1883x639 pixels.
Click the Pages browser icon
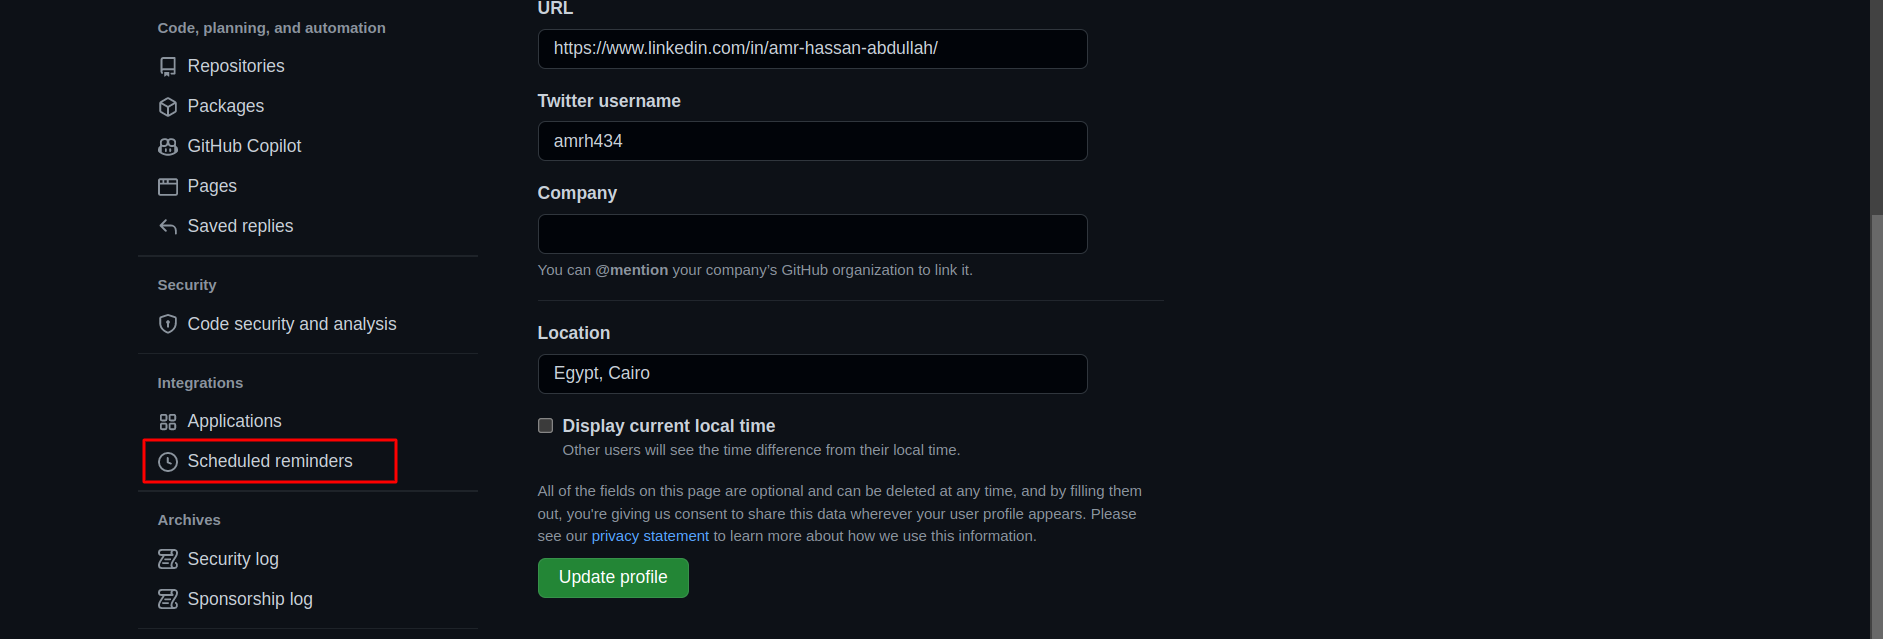pyautogui.click(x=168, y=187)
